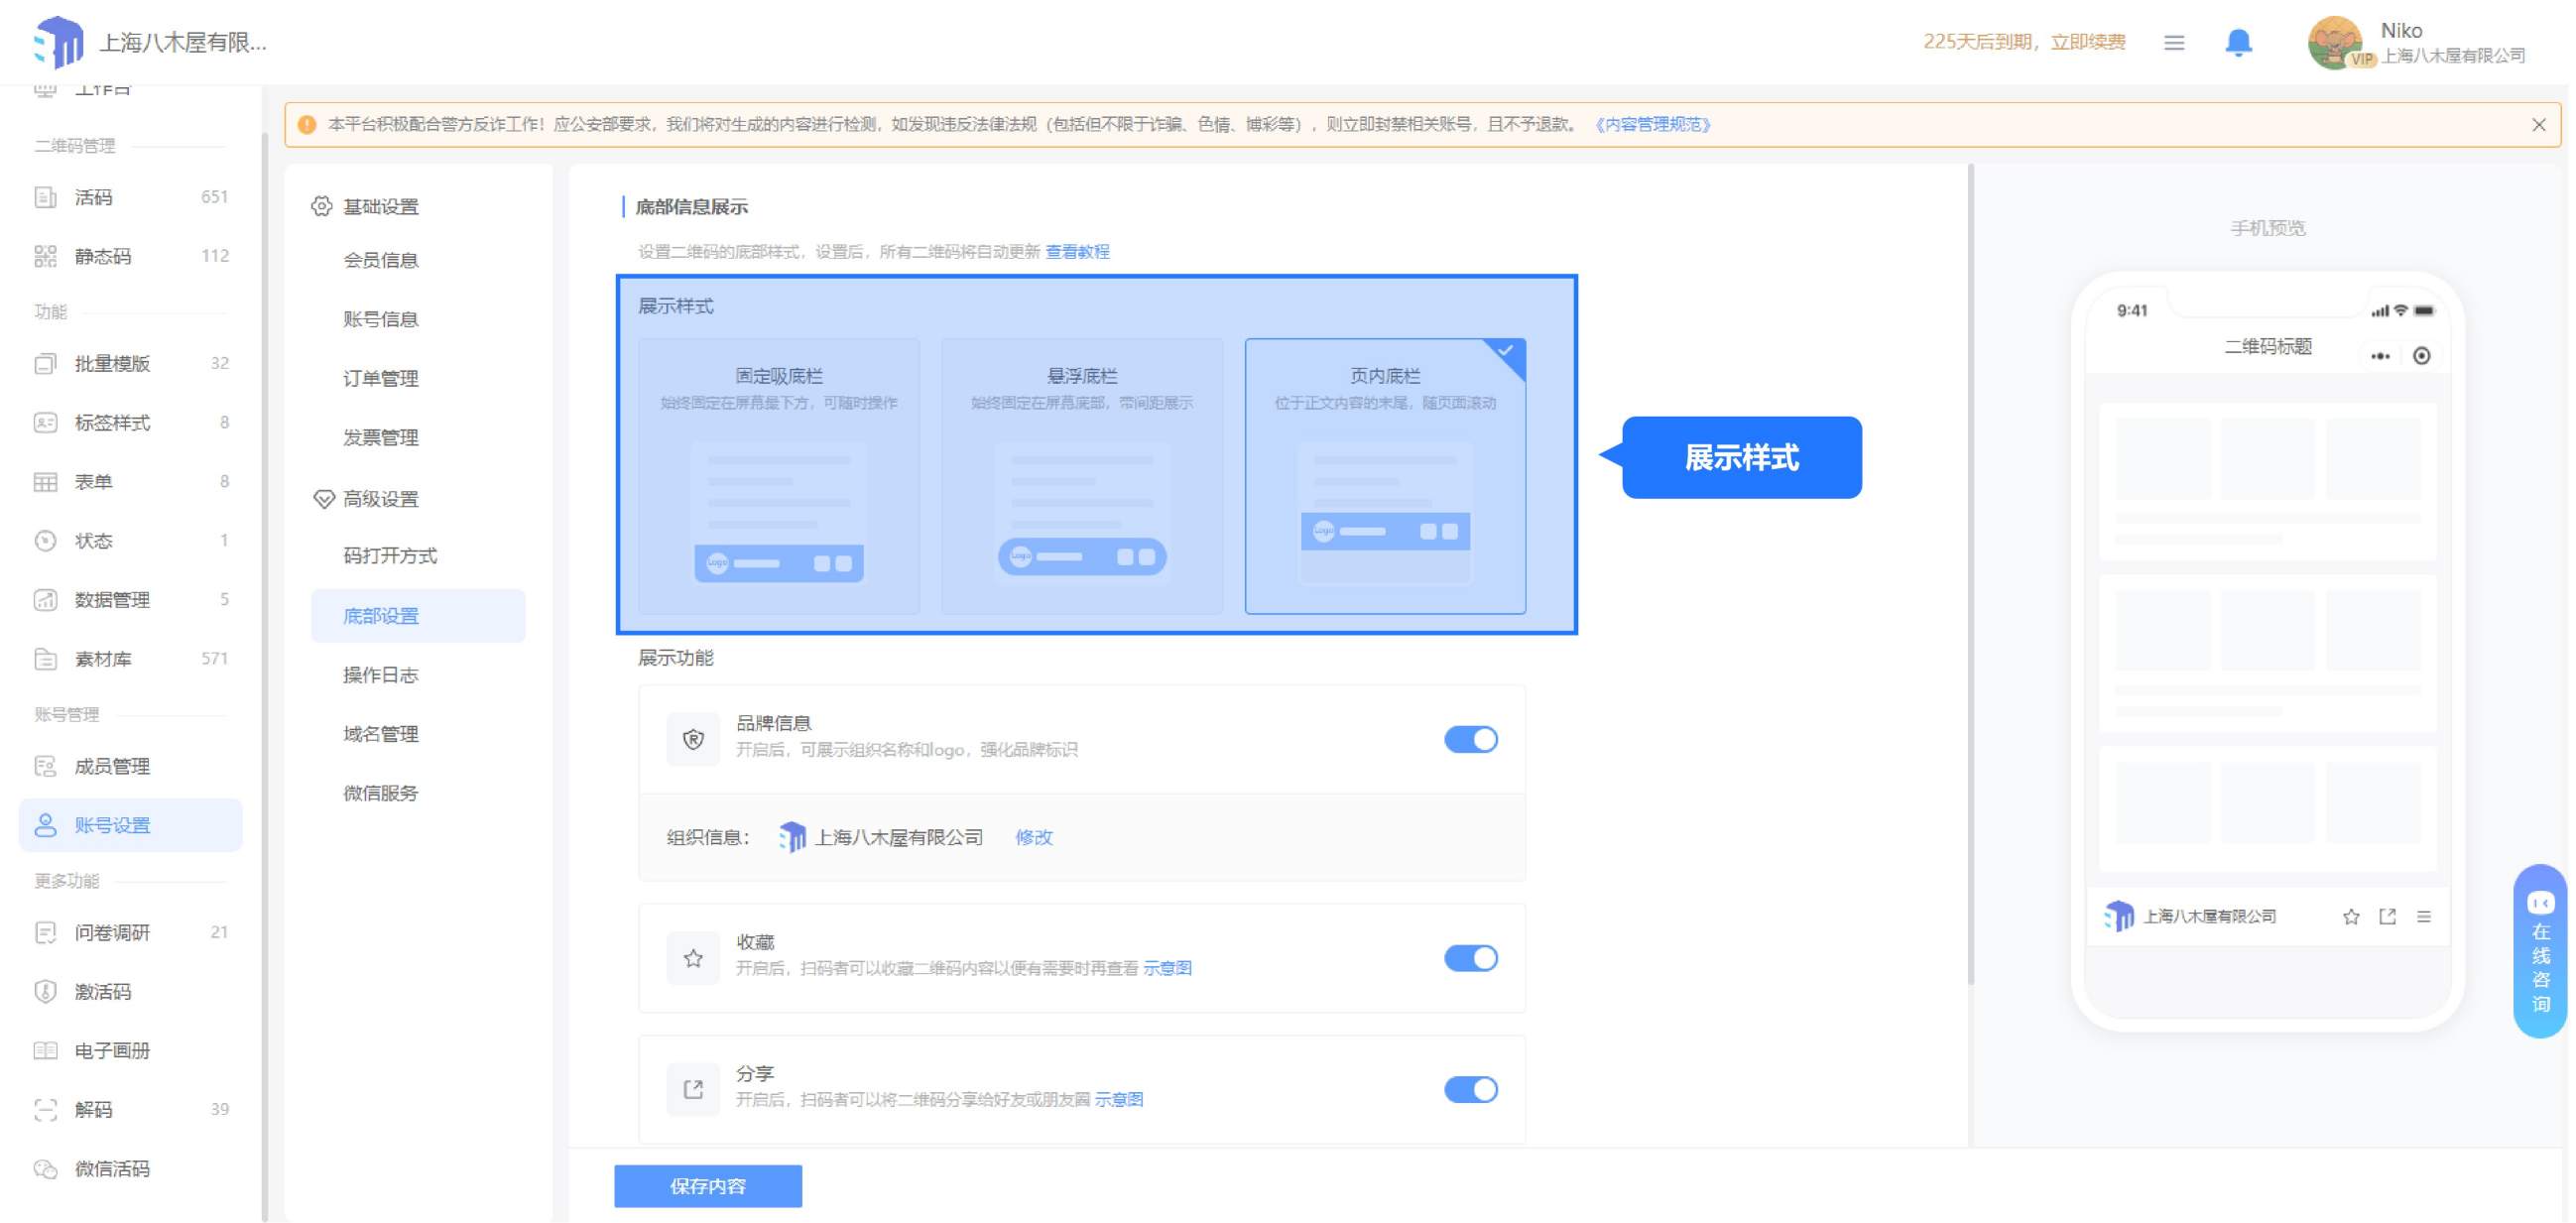Toggle the 收藏 switch off
This screenshot has height=1223, width=2576.
point(1470,958)
